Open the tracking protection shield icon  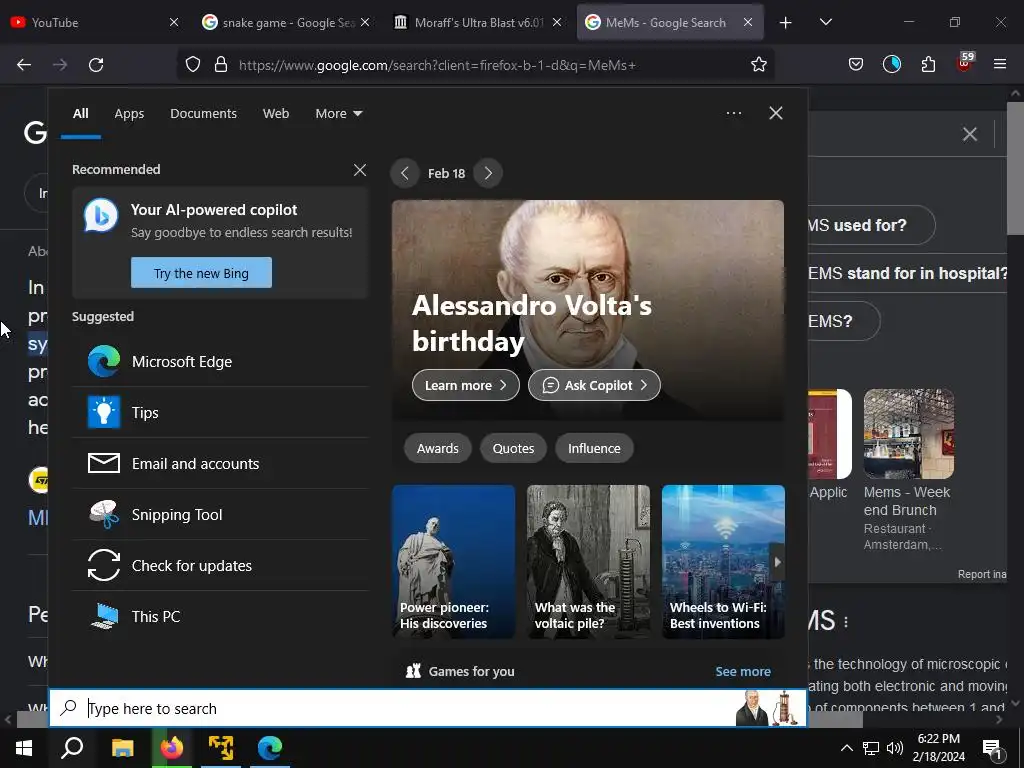(x=193, y=65)
